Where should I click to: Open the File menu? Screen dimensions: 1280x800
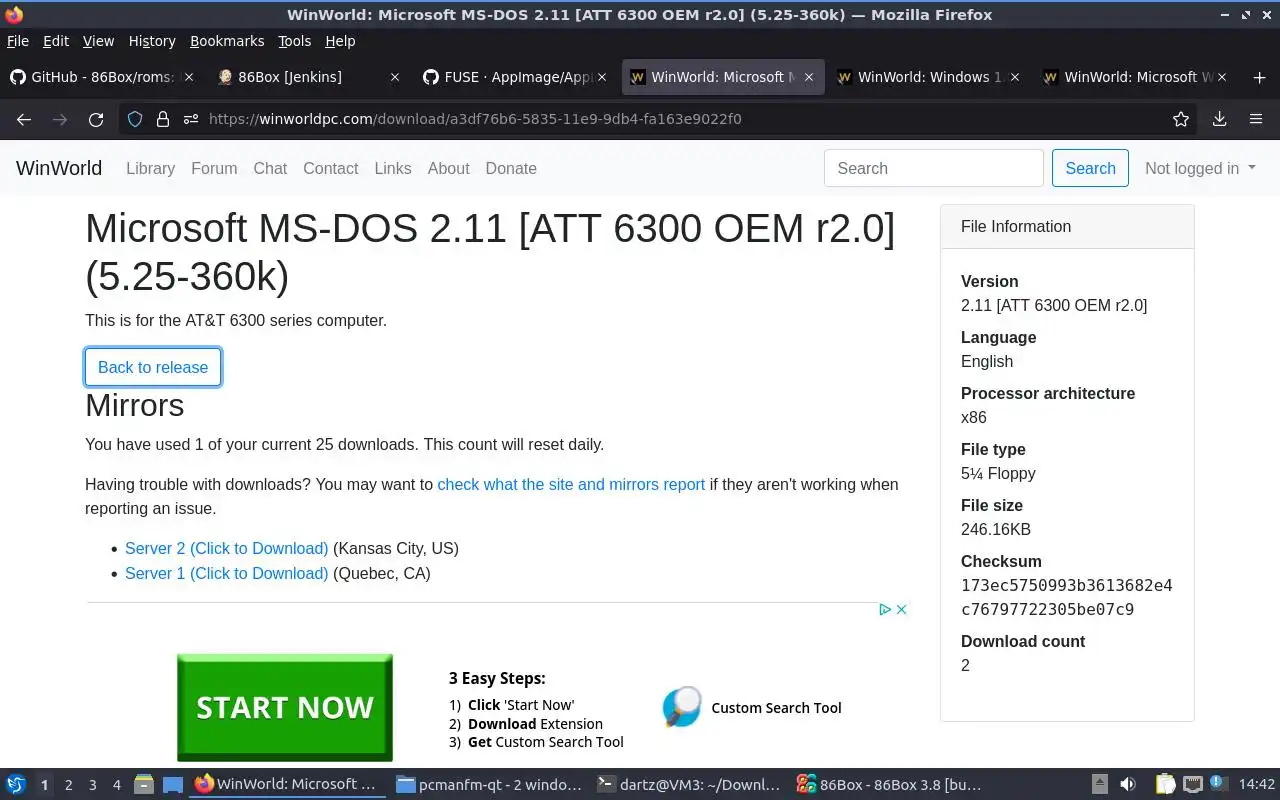click(x=18, y=41)
